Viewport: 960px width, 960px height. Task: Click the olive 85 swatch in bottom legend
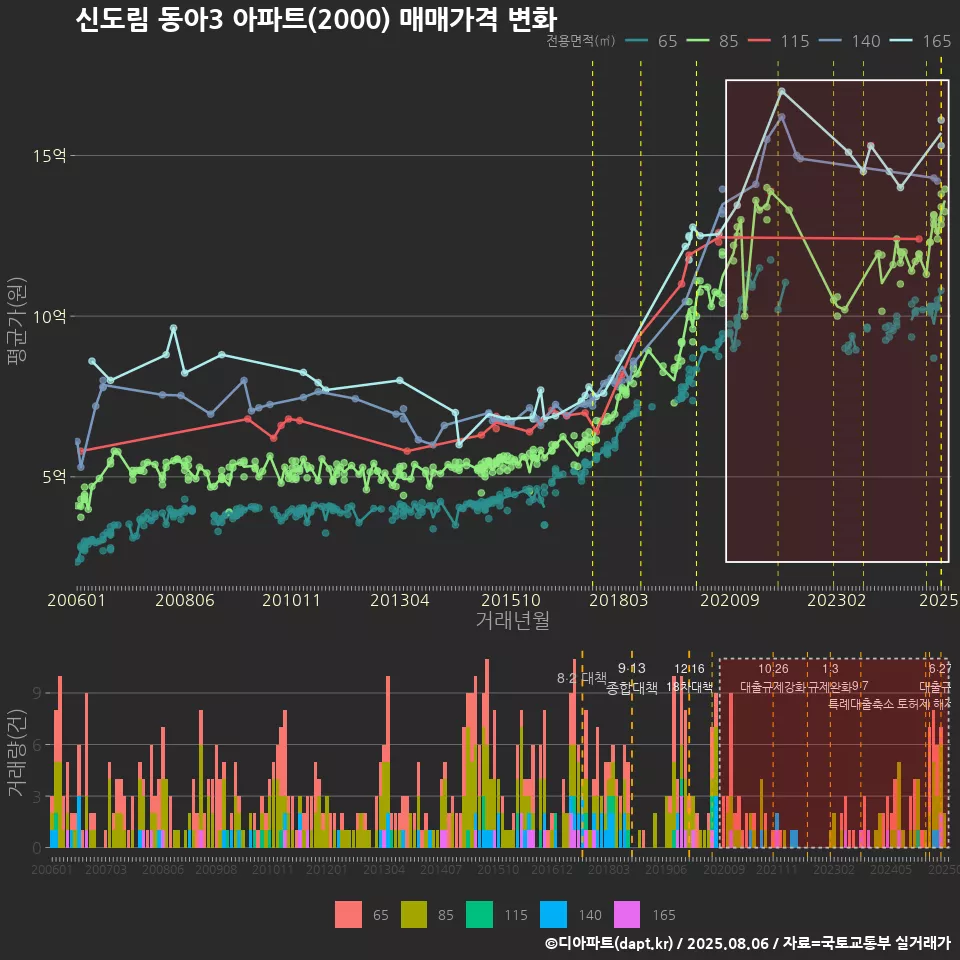(x=414, y=915)
